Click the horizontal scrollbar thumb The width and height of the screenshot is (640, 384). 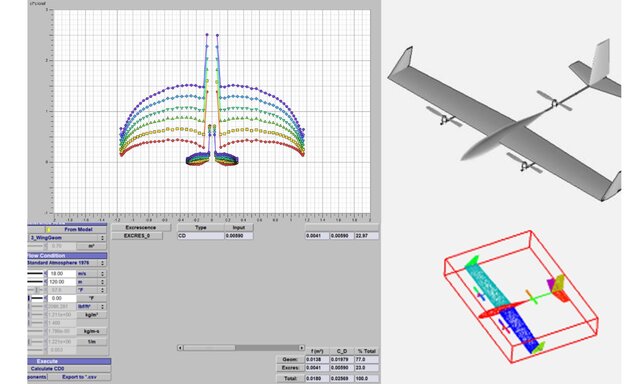click(209, 348)
